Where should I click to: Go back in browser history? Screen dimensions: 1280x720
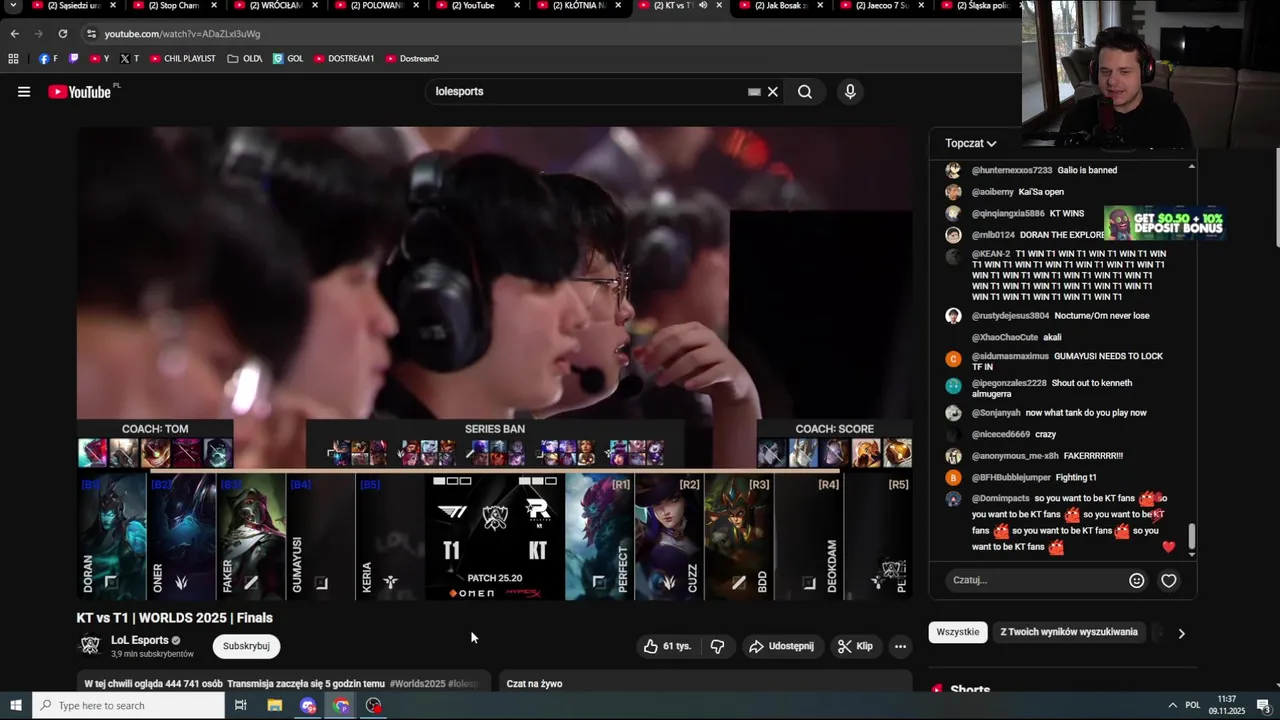click(14, 34)
